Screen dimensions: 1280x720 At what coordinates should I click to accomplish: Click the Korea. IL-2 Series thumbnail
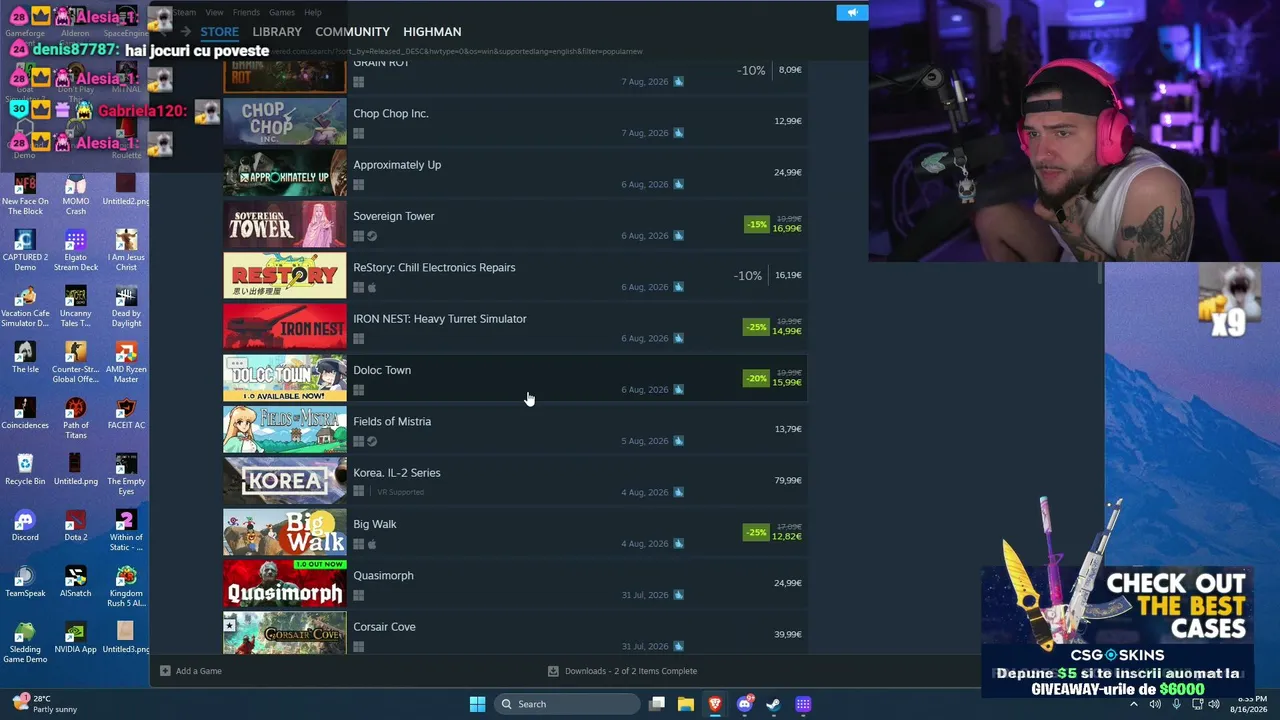click(x=285, y=480)
